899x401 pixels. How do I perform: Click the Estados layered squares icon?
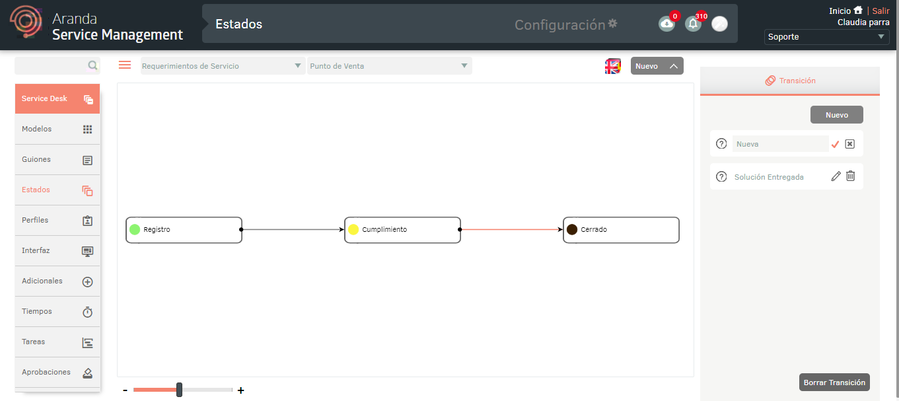(88, 190)
